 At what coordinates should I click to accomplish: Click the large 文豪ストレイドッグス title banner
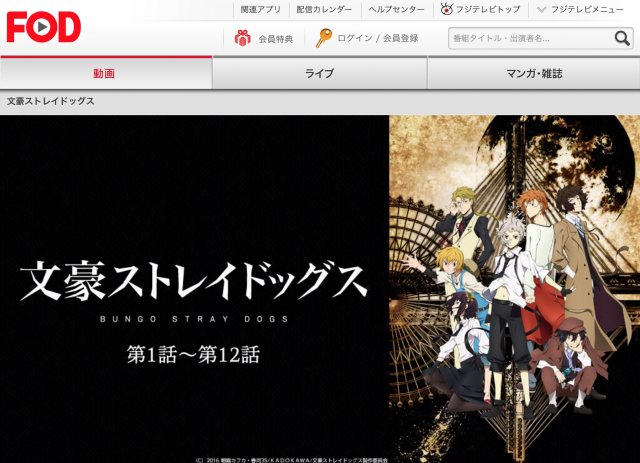point(194,282)
